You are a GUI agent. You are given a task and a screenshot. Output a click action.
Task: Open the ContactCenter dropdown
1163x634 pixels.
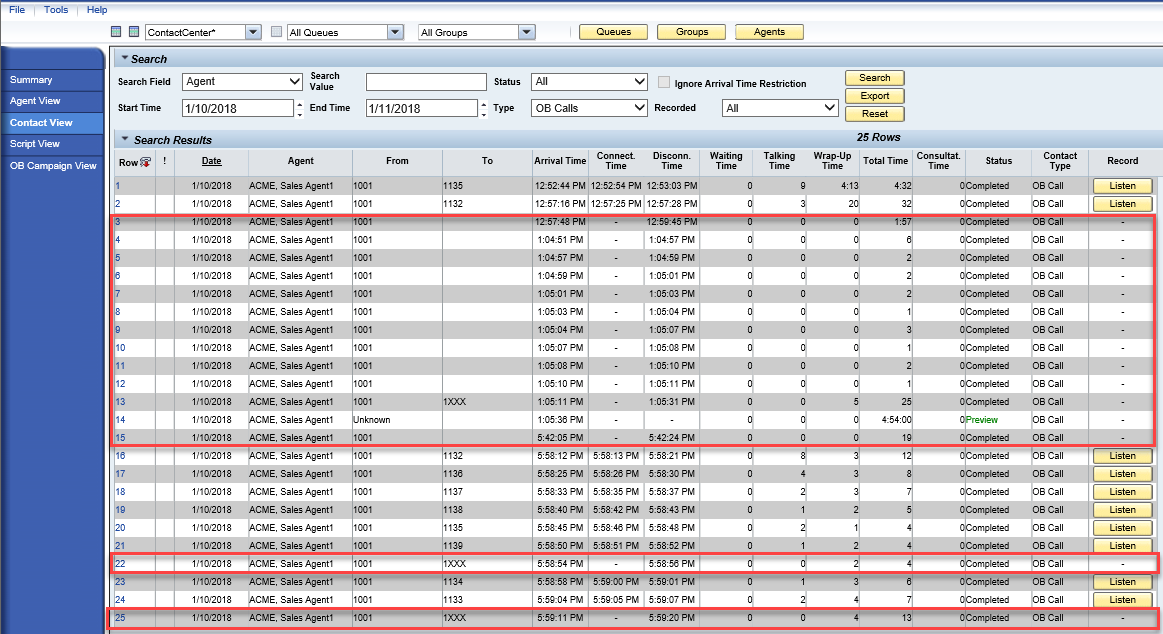tap(254, 32)
